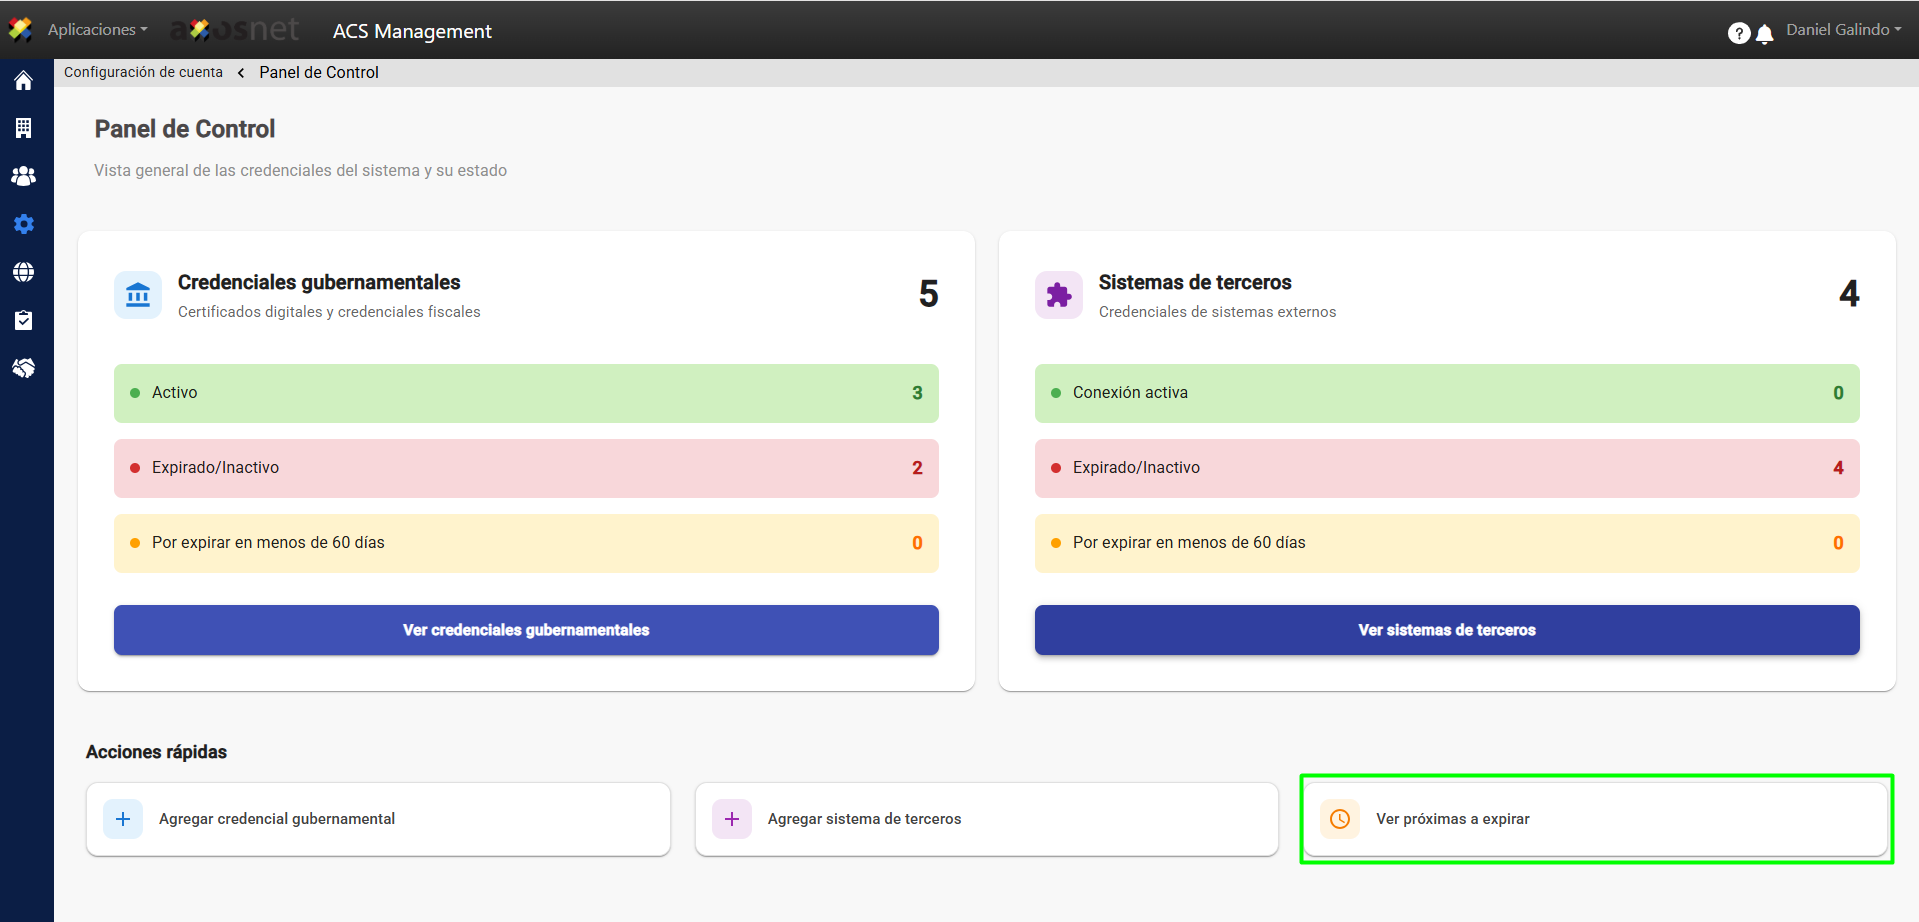Select the settings gear sidebar icon
This screenshot has height=922, width=1919.
pyautogui.click(x=23, y=224)
